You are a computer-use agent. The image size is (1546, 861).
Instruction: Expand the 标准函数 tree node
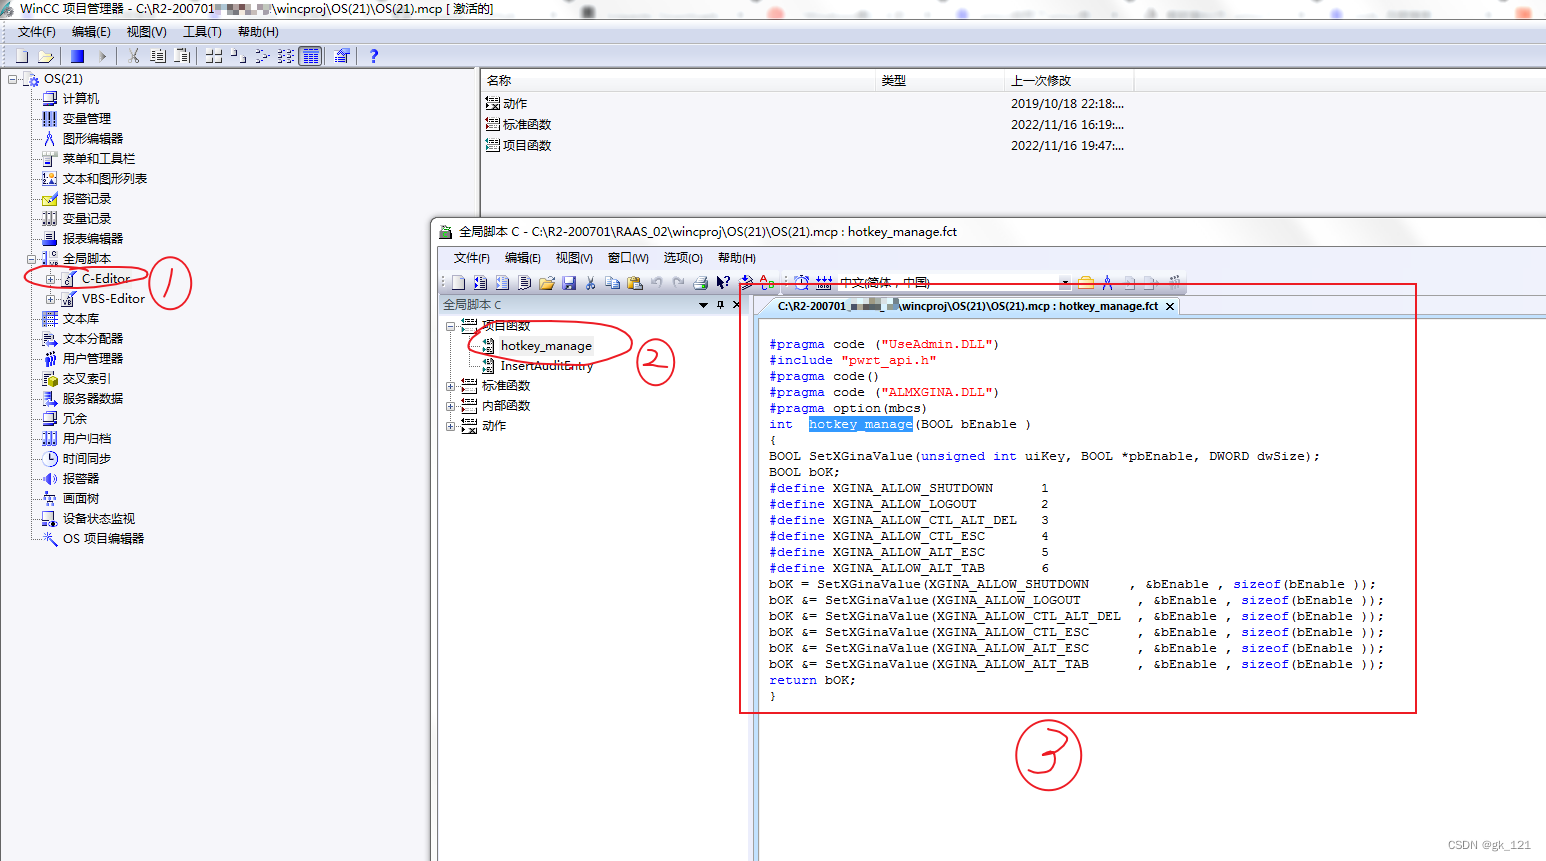451,384
